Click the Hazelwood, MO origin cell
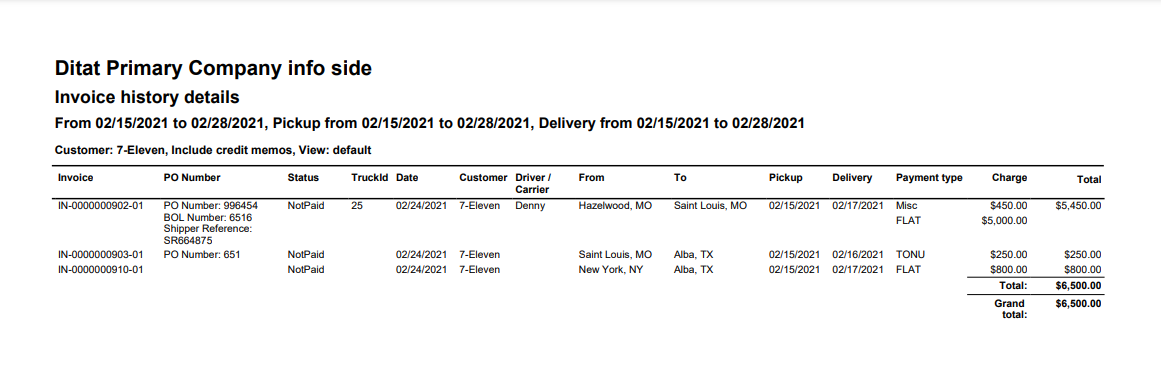 pos(615,206)
